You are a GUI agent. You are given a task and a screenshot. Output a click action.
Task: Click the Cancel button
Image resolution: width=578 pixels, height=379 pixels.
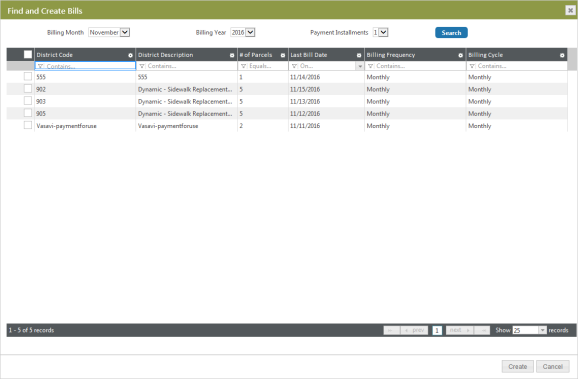pyautogui.click(x=553, y=366)
